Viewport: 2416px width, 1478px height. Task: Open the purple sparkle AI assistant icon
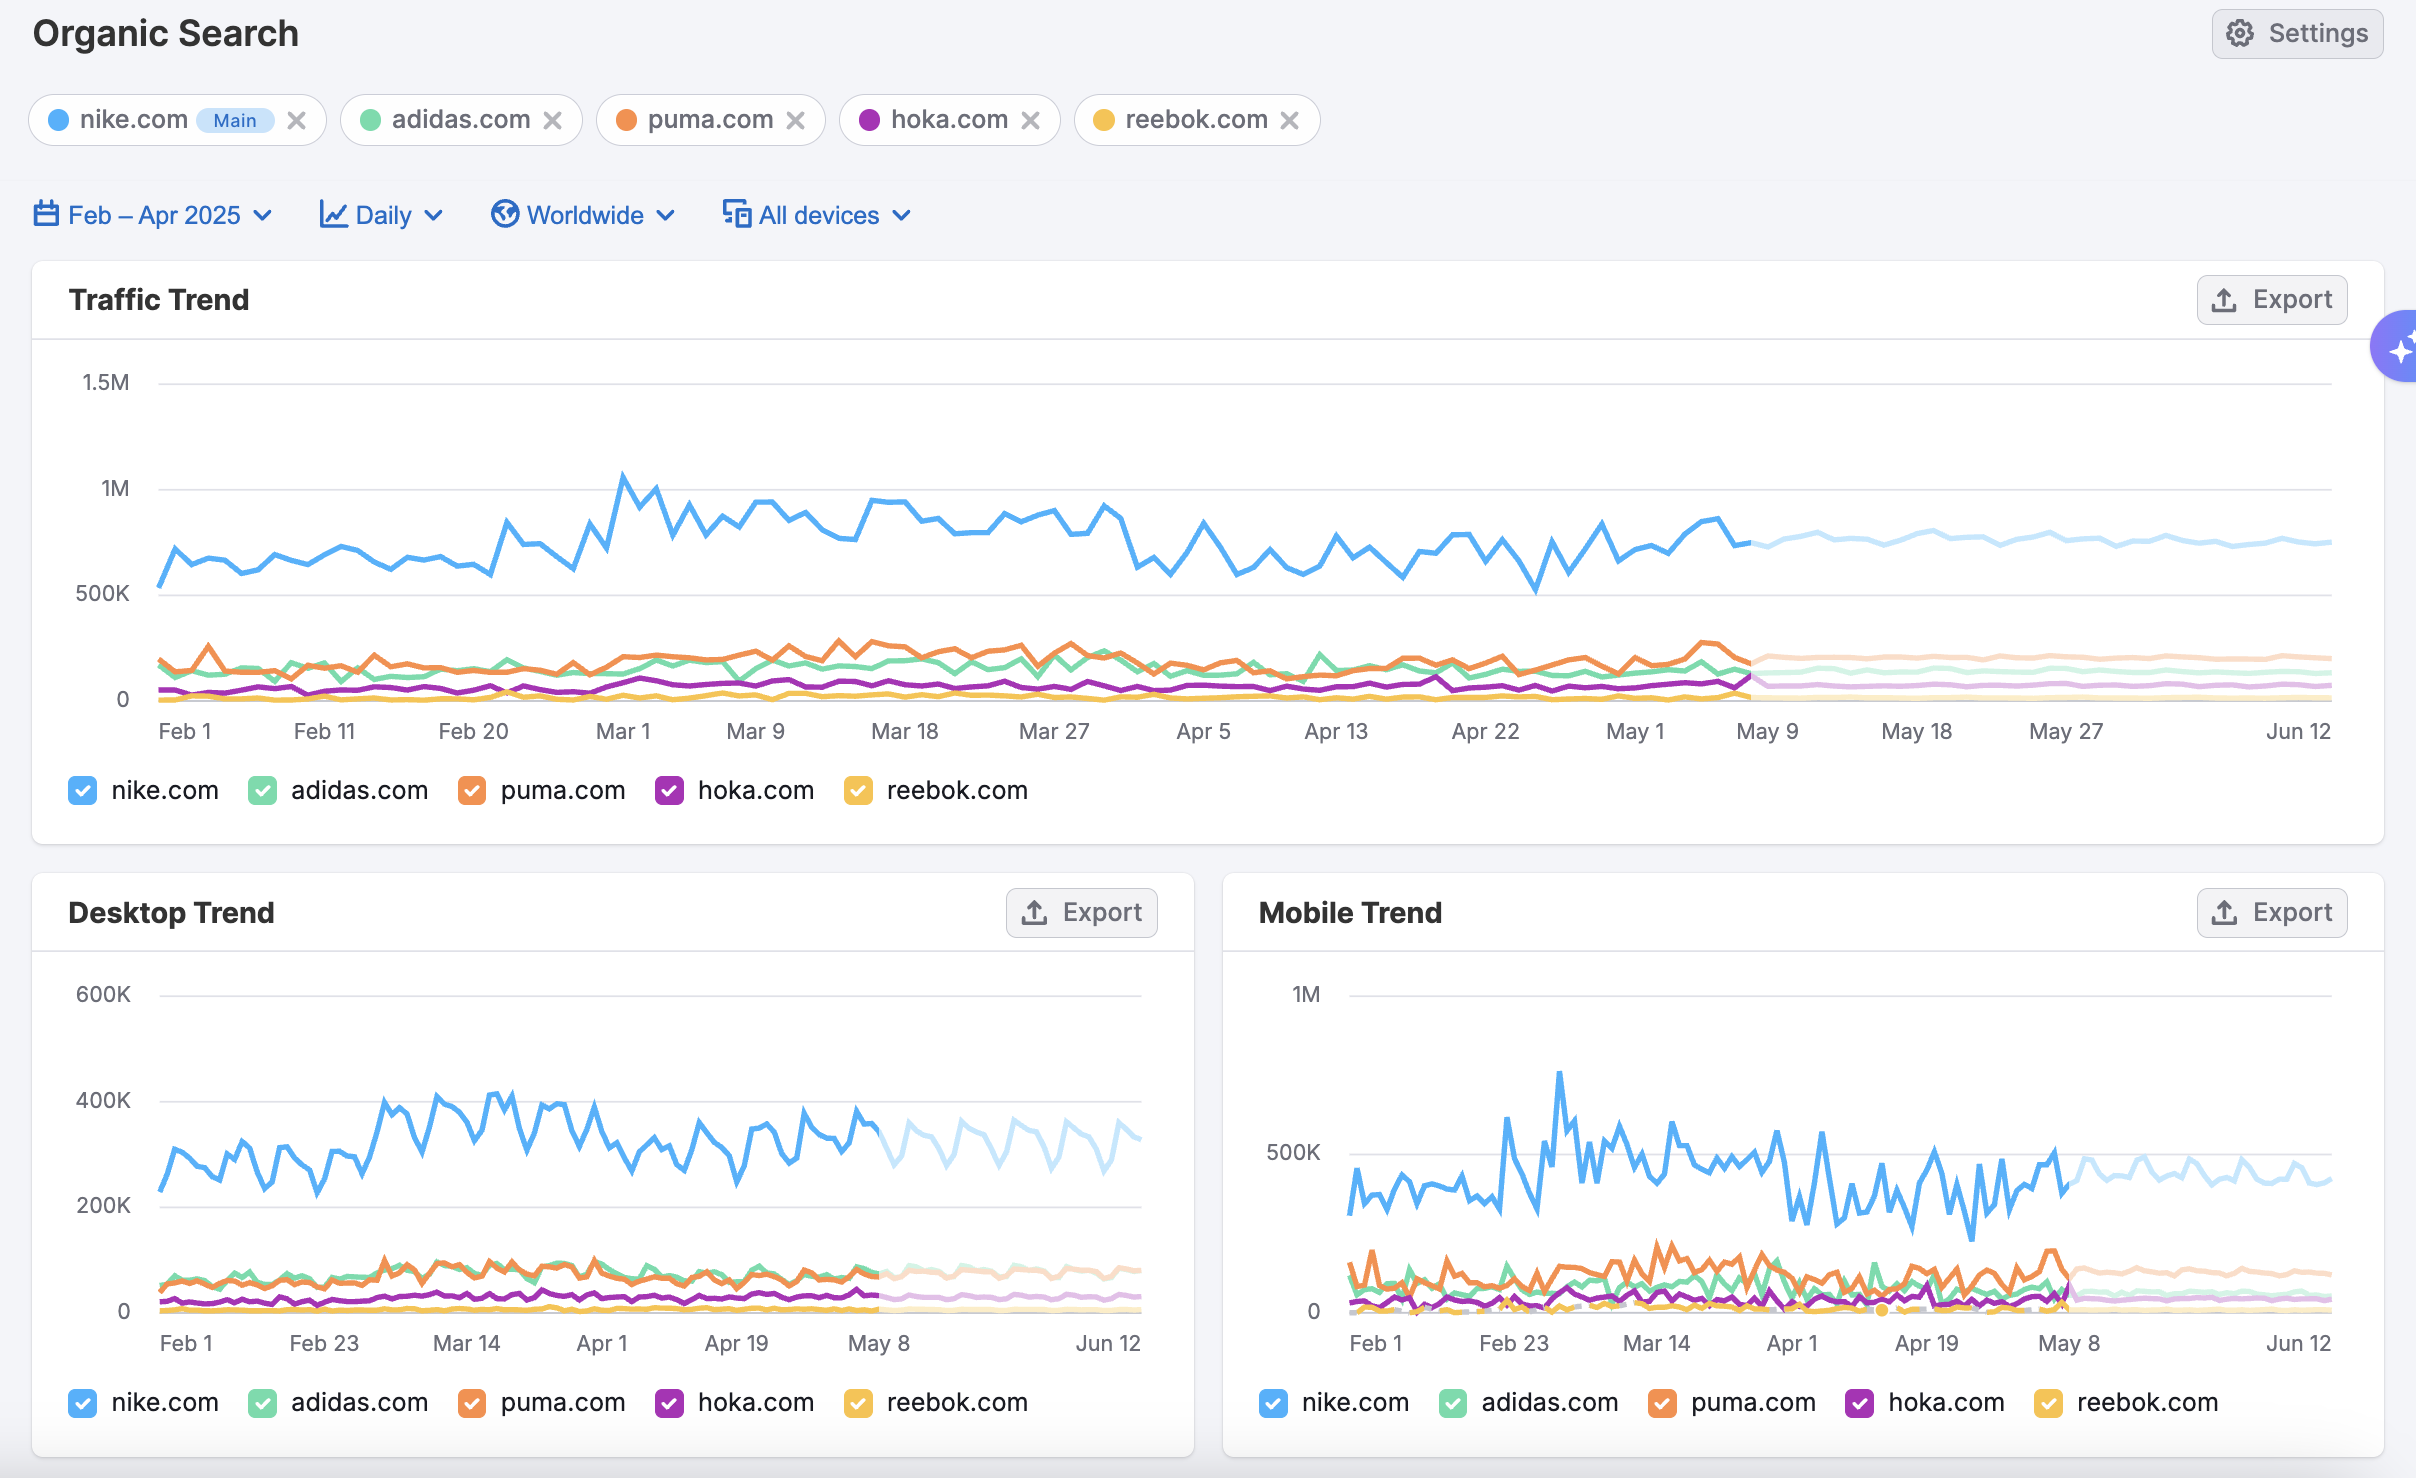[x=2399, y=347]
